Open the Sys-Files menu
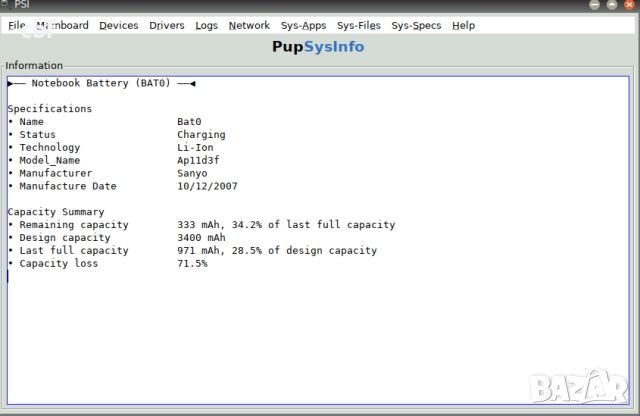 point(359,25)
